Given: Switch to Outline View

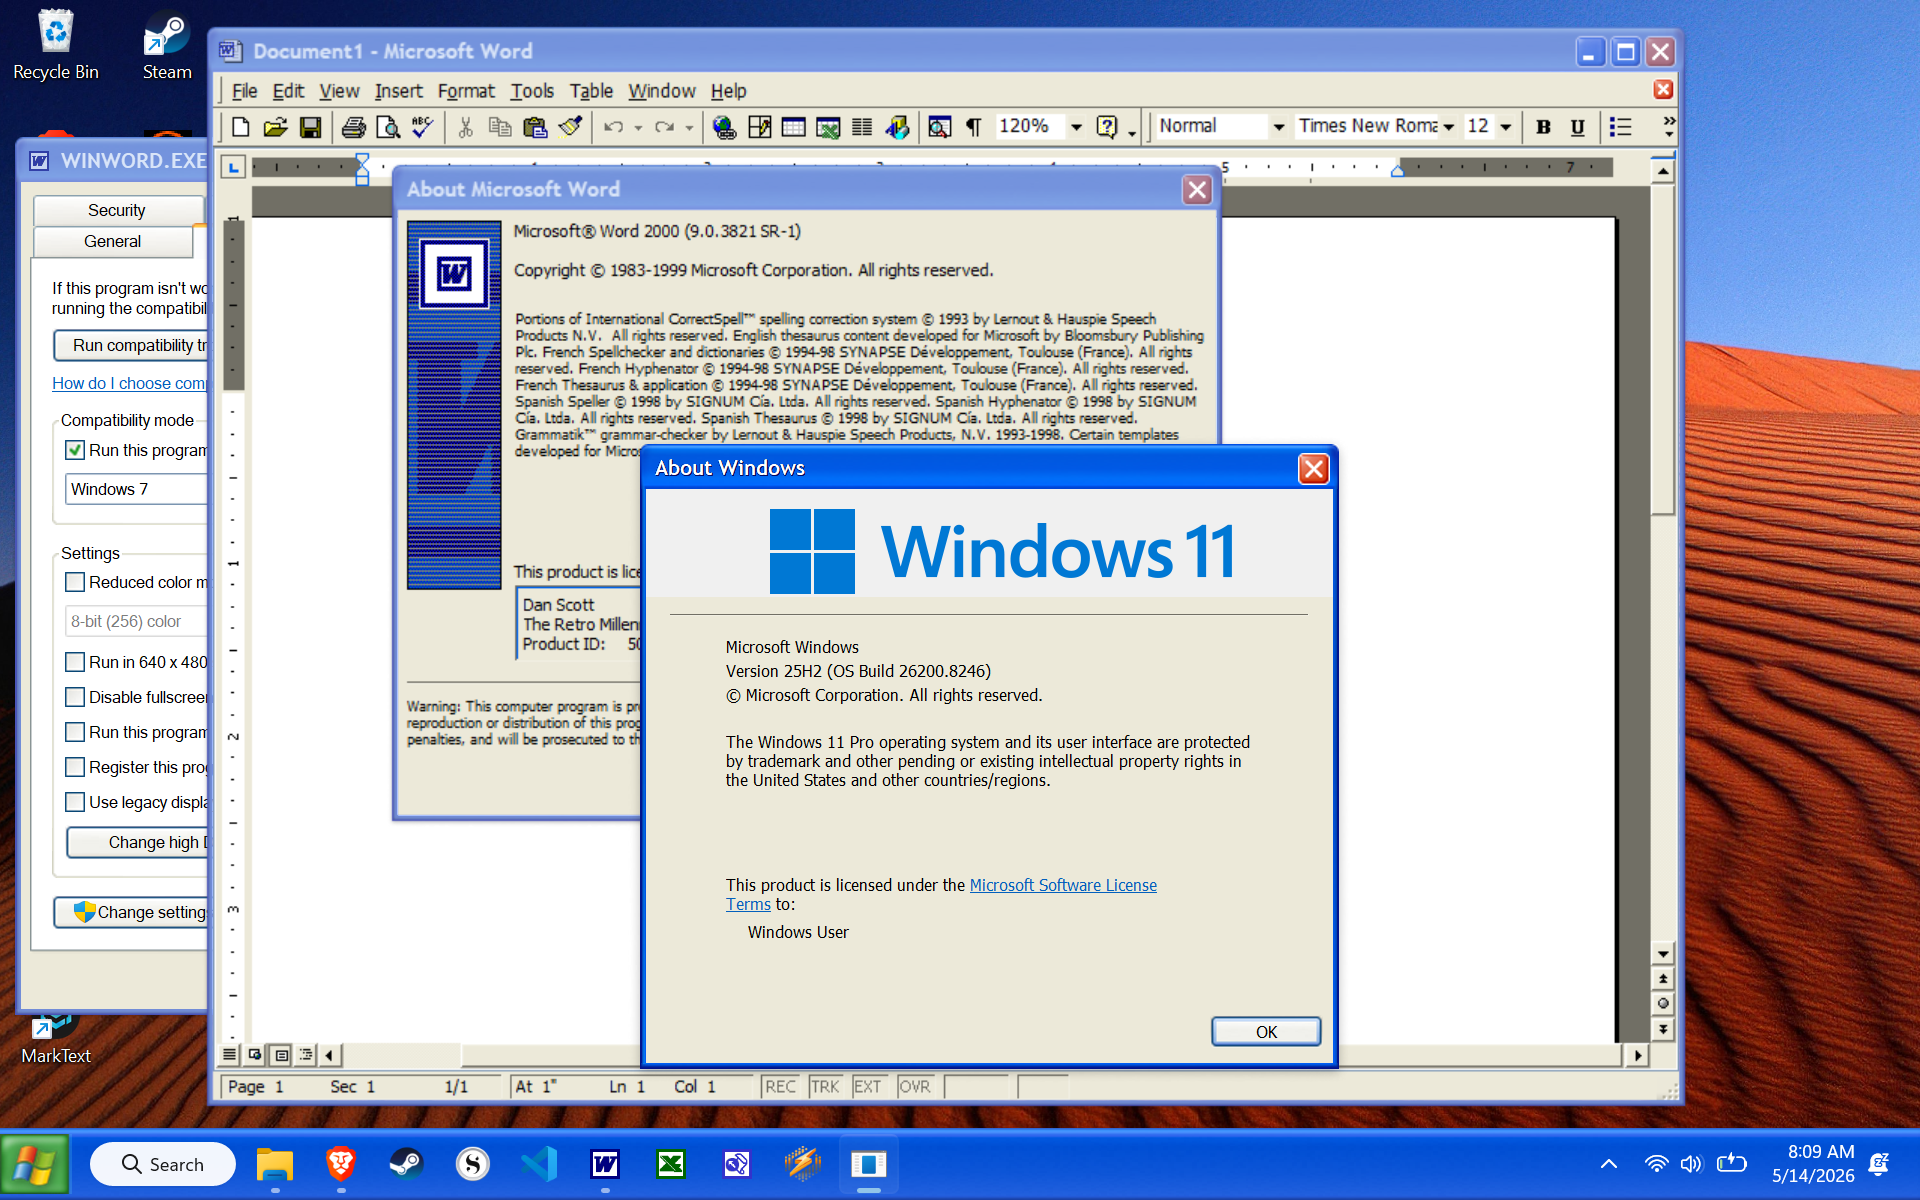Looking at the screenshot, I should click(307, 1054).
